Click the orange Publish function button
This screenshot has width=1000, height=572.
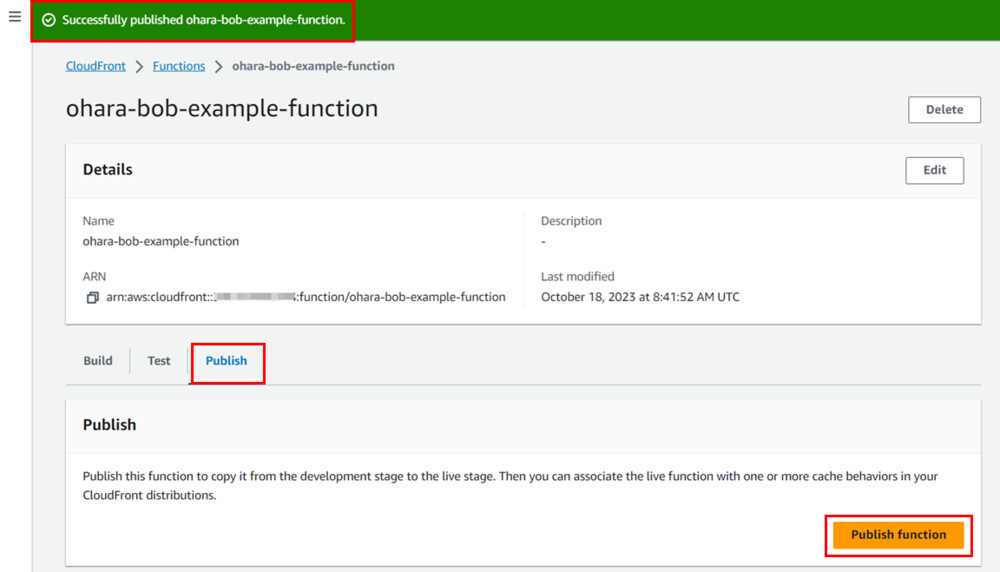(898, 535)
